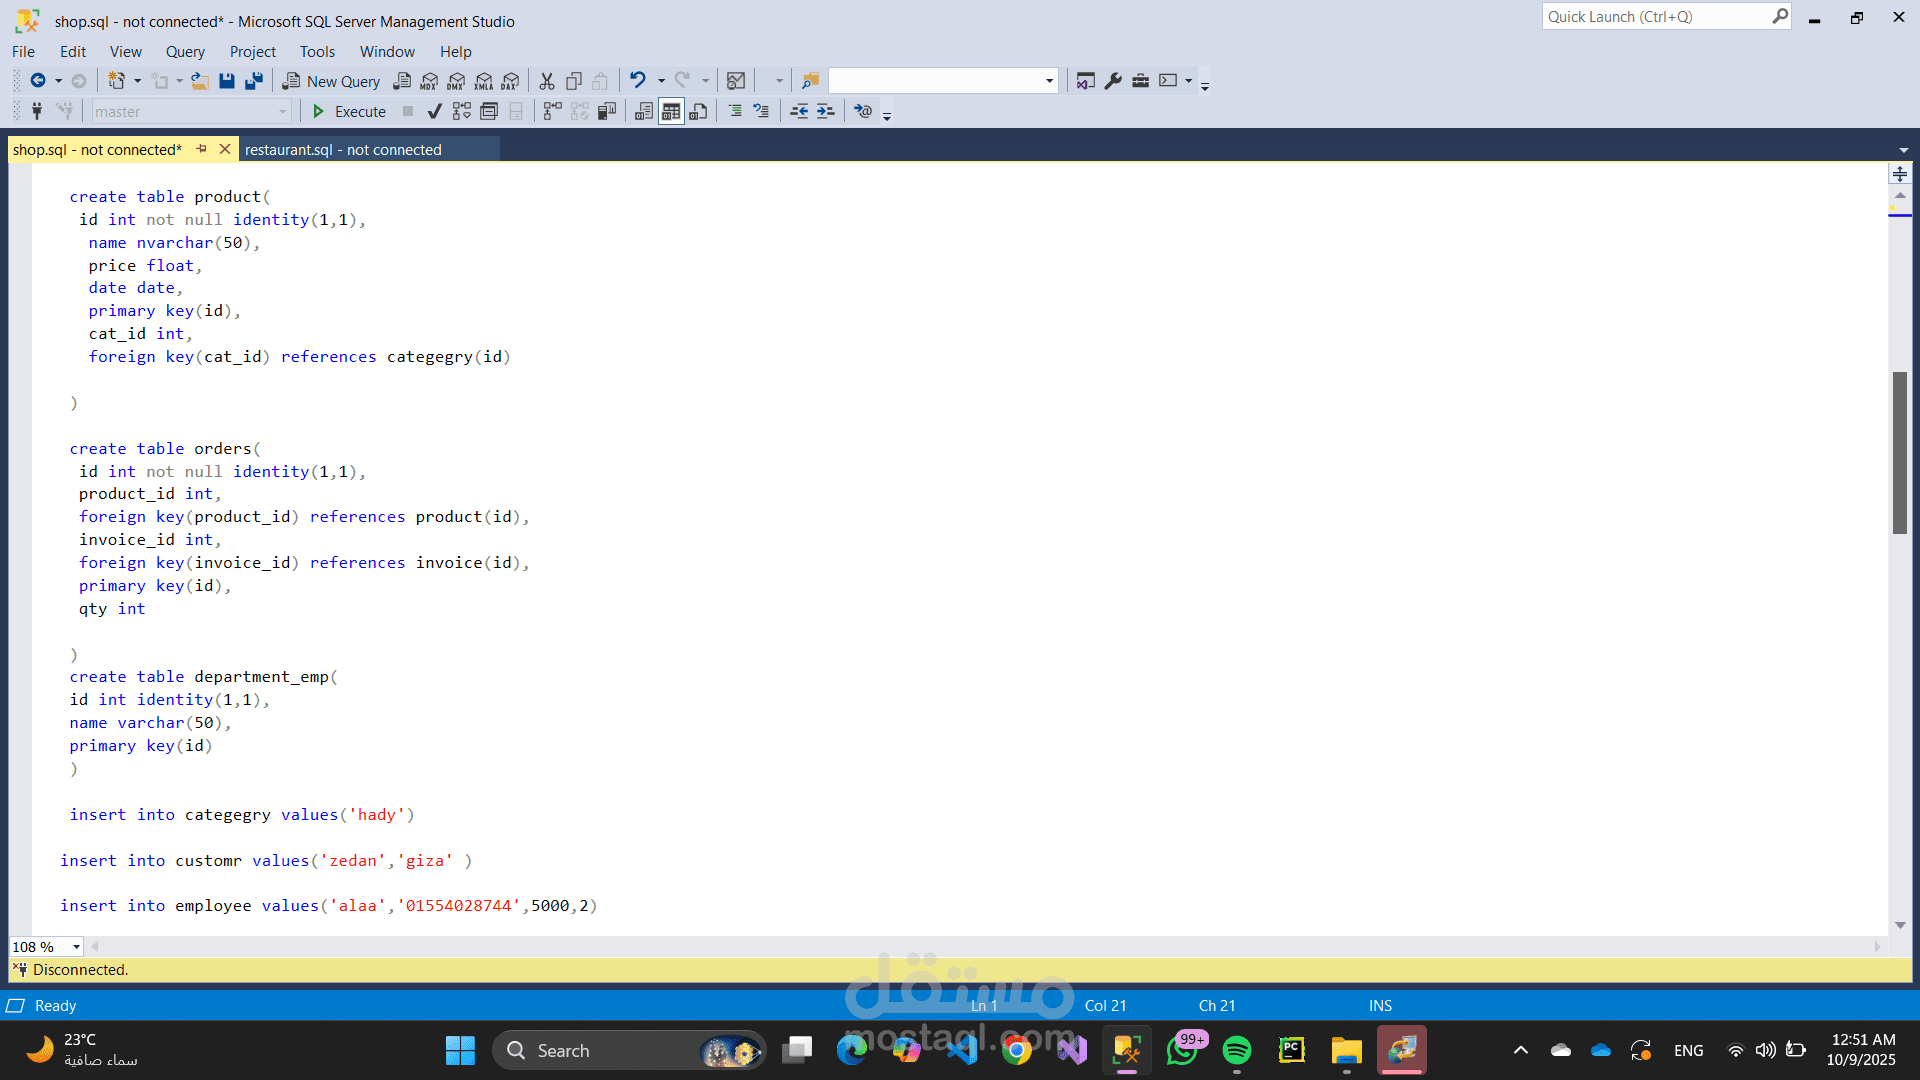Toggle the pin on shop.sql tab
Image resolution: width=1920 pixels, height=1080 pixels.
point(202,149)
